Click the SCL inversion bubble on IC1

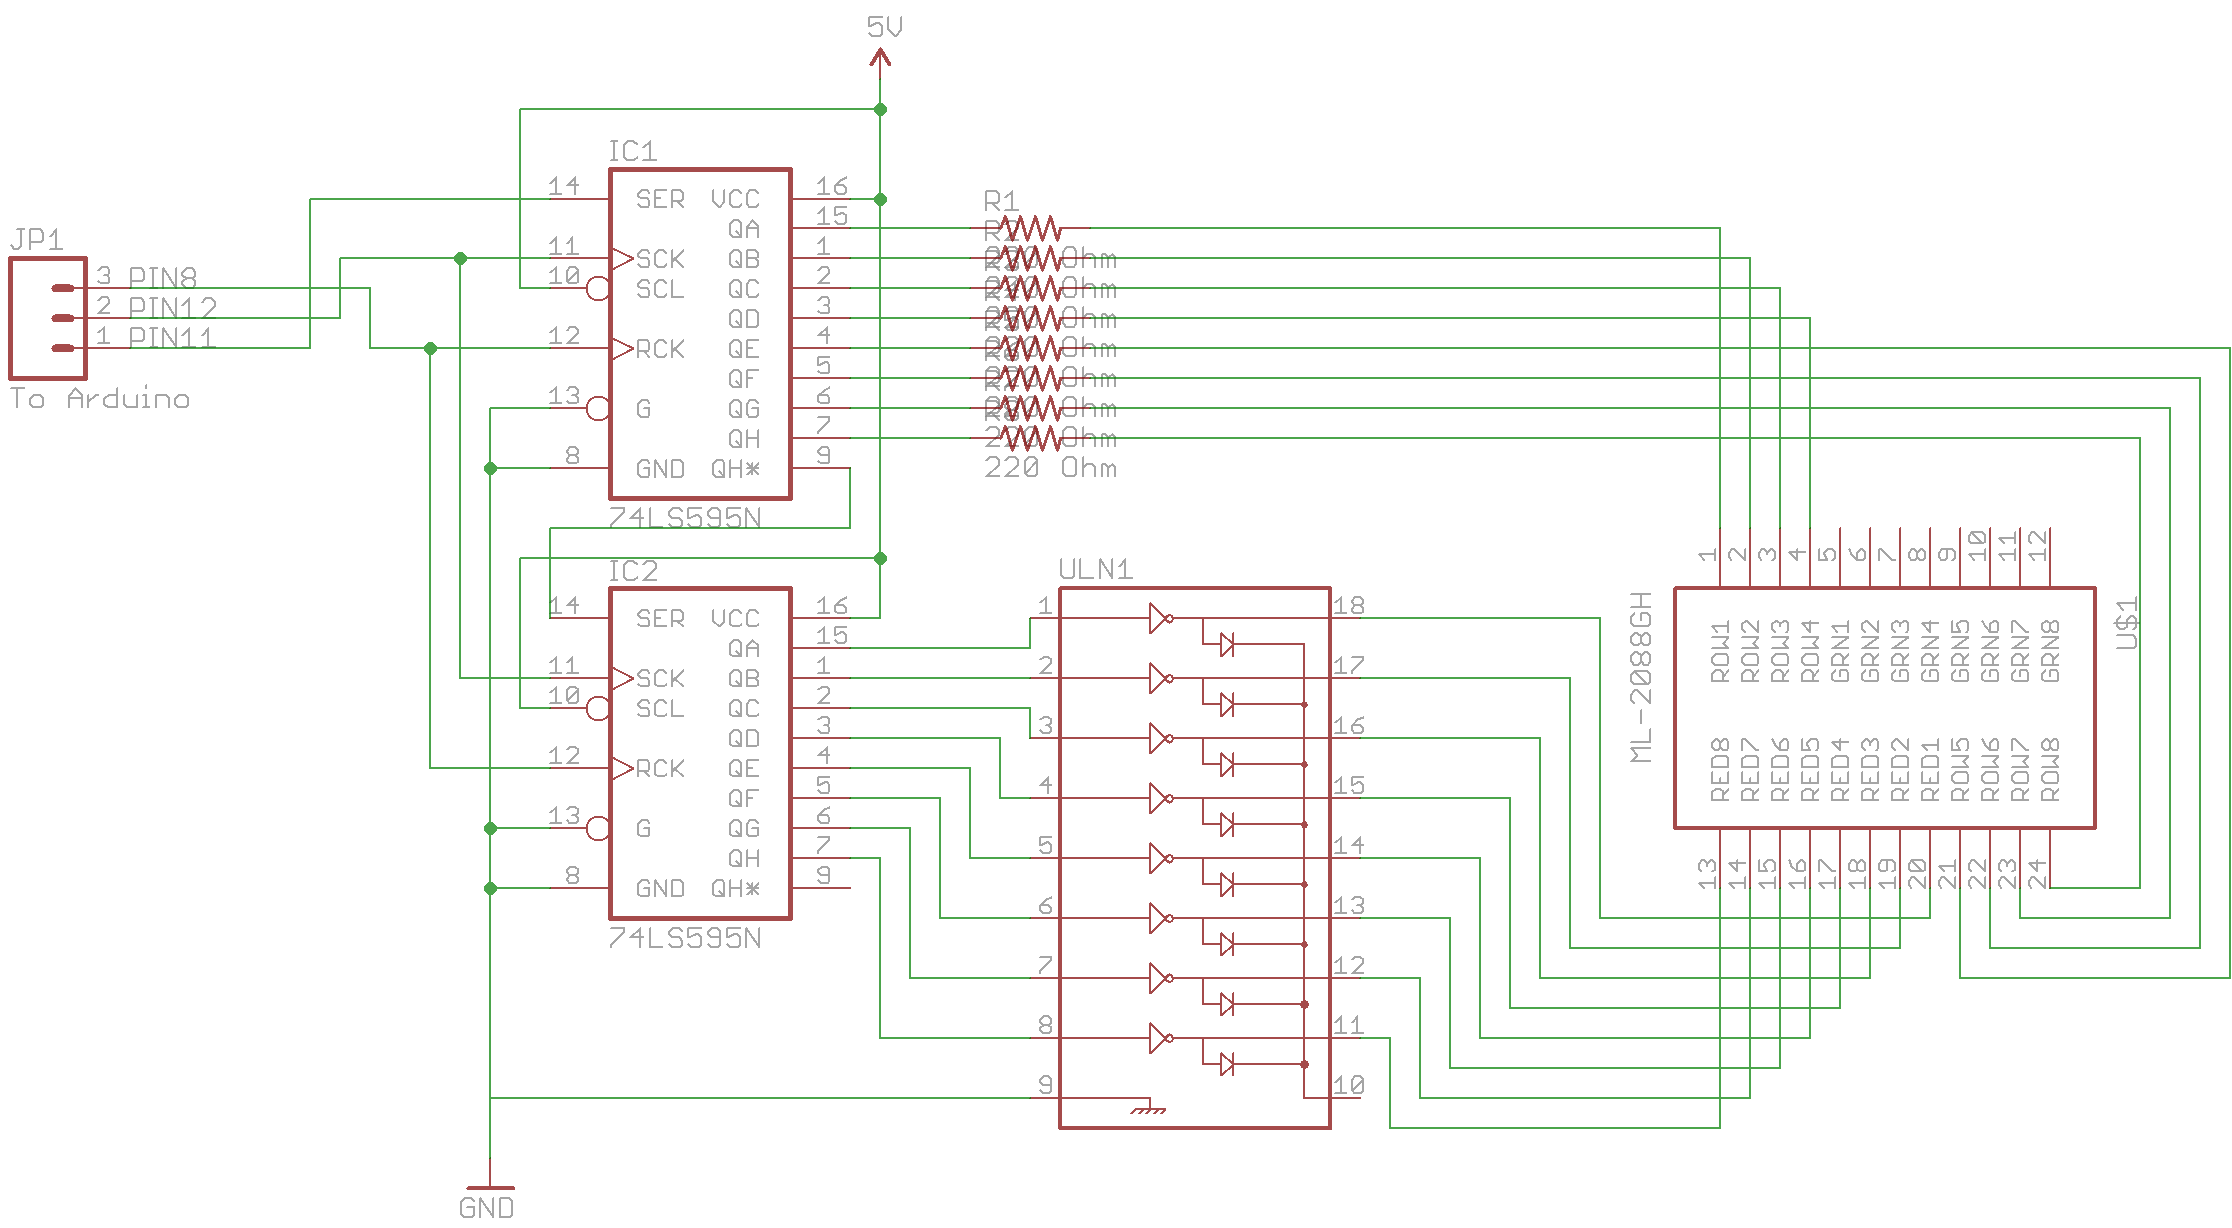598,289
